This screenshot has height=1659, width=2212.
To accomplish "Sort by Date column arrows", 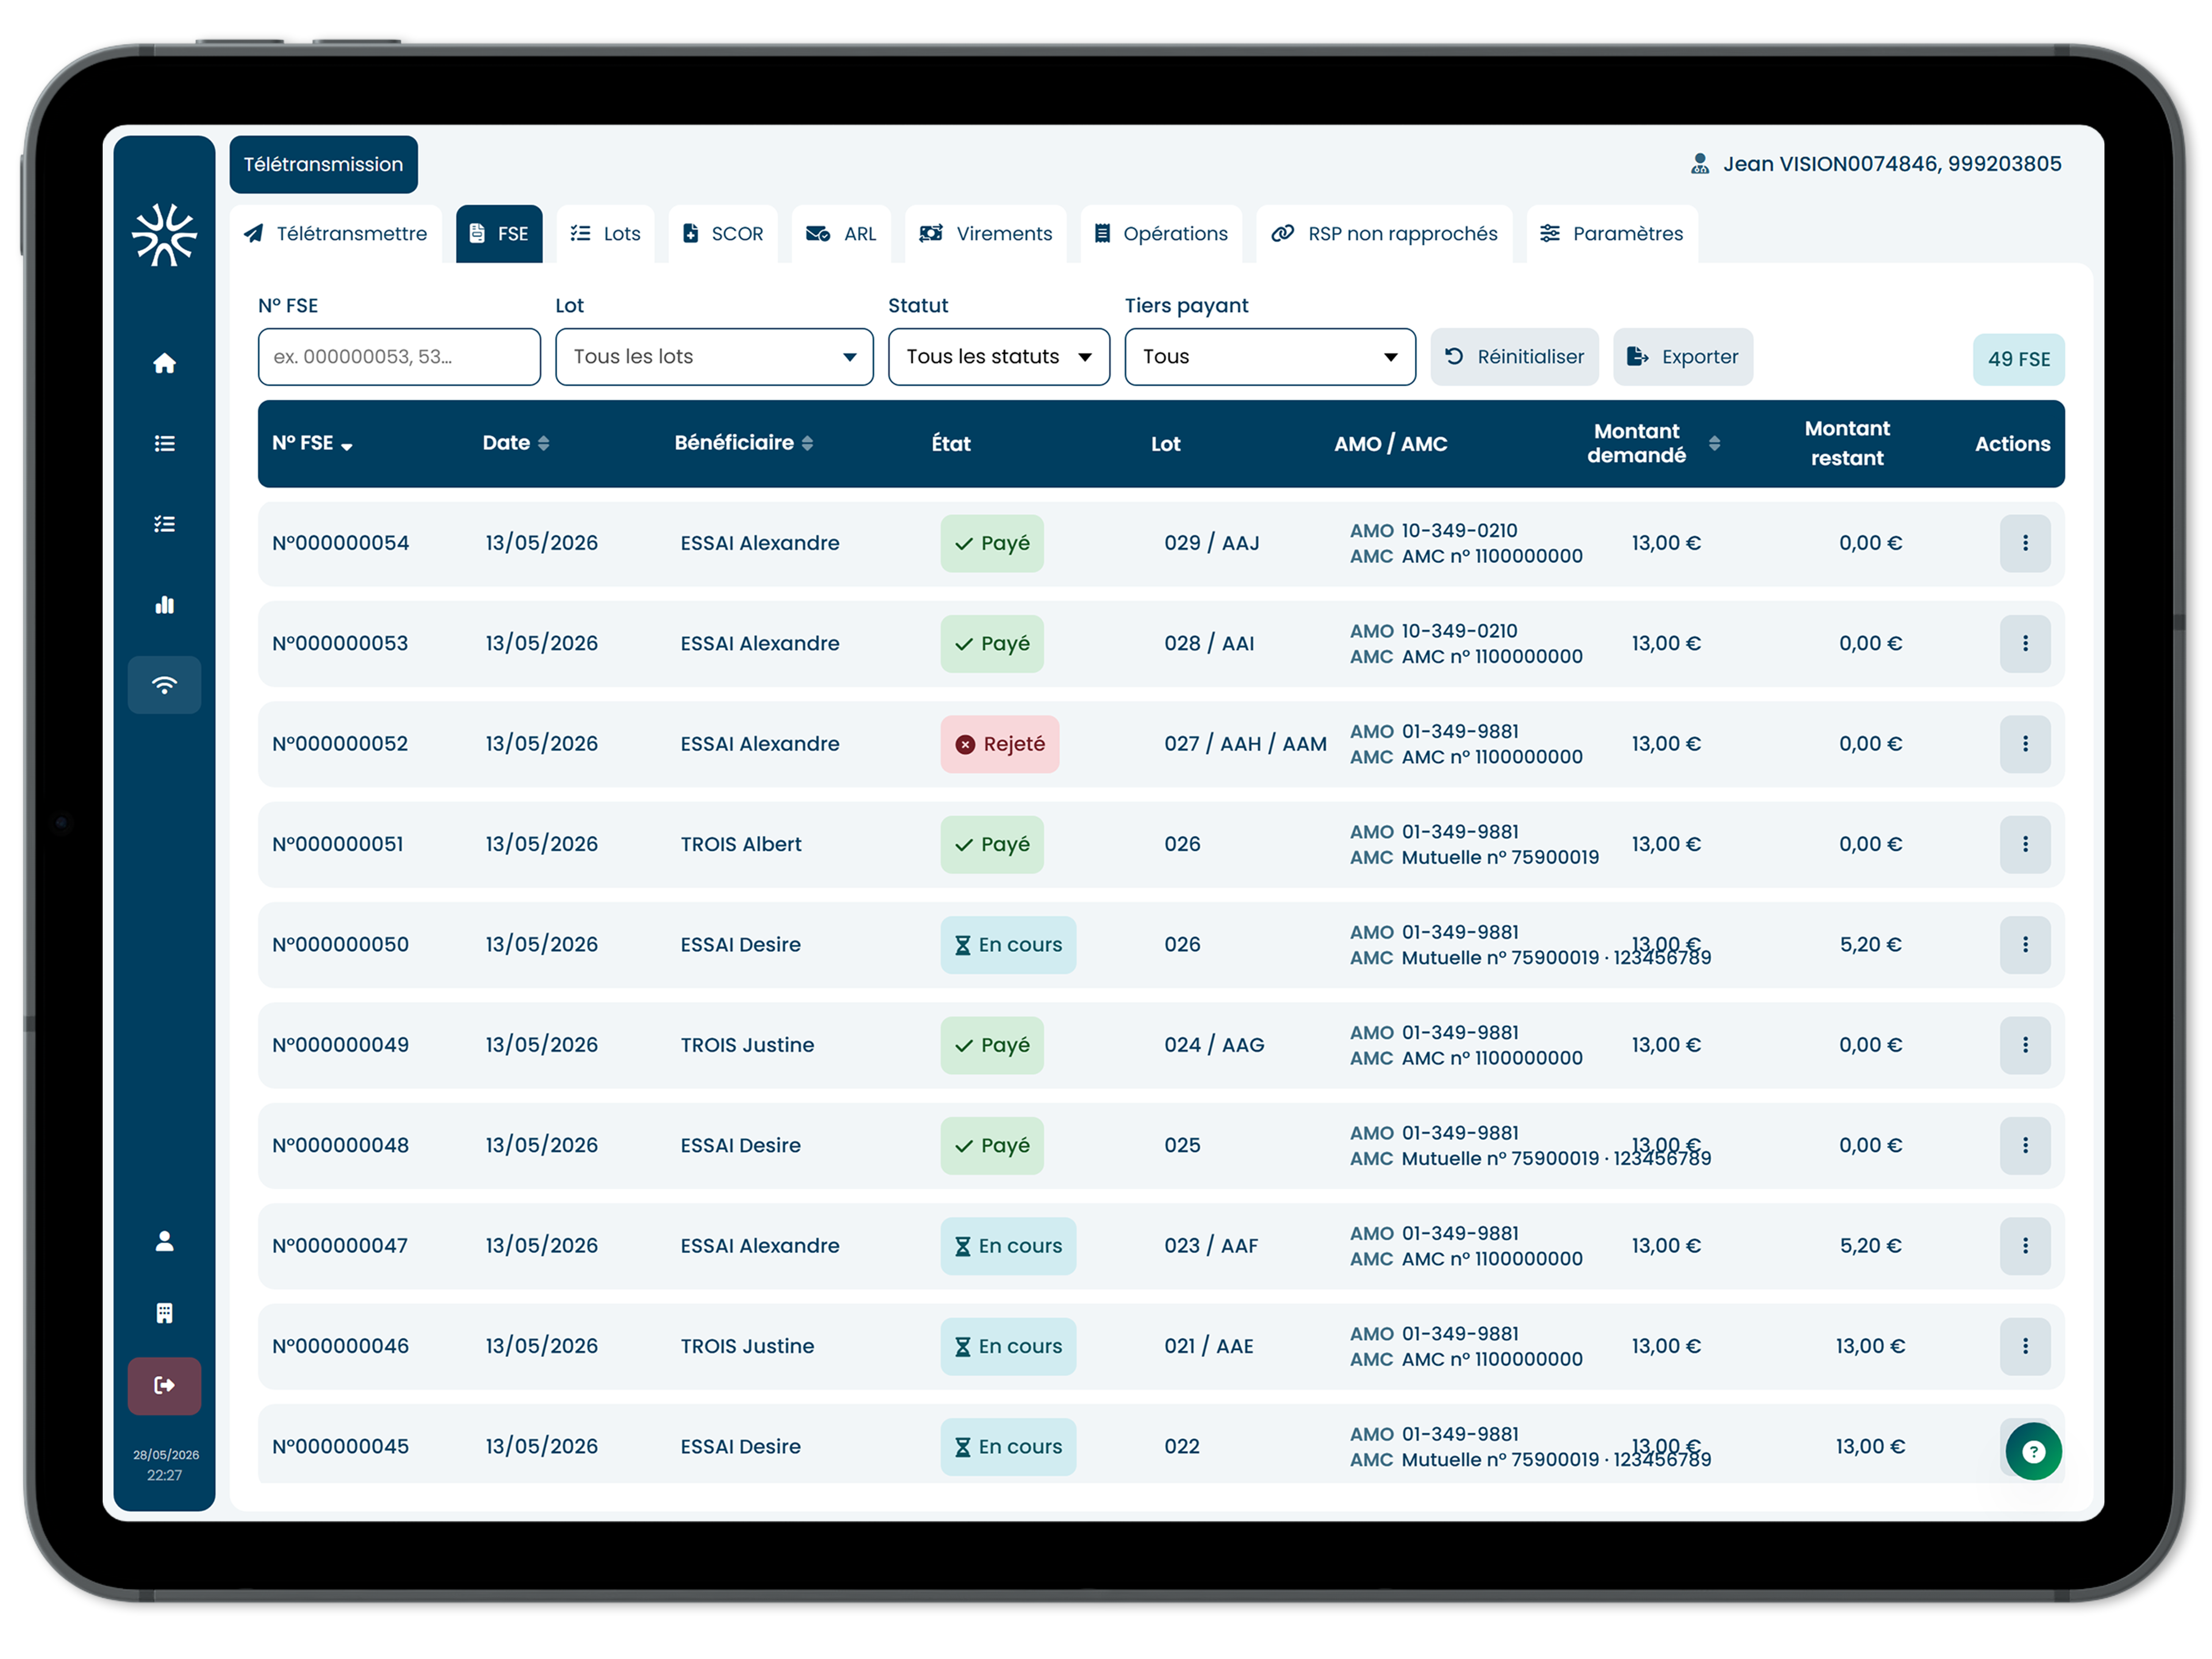I will point(544,443).
